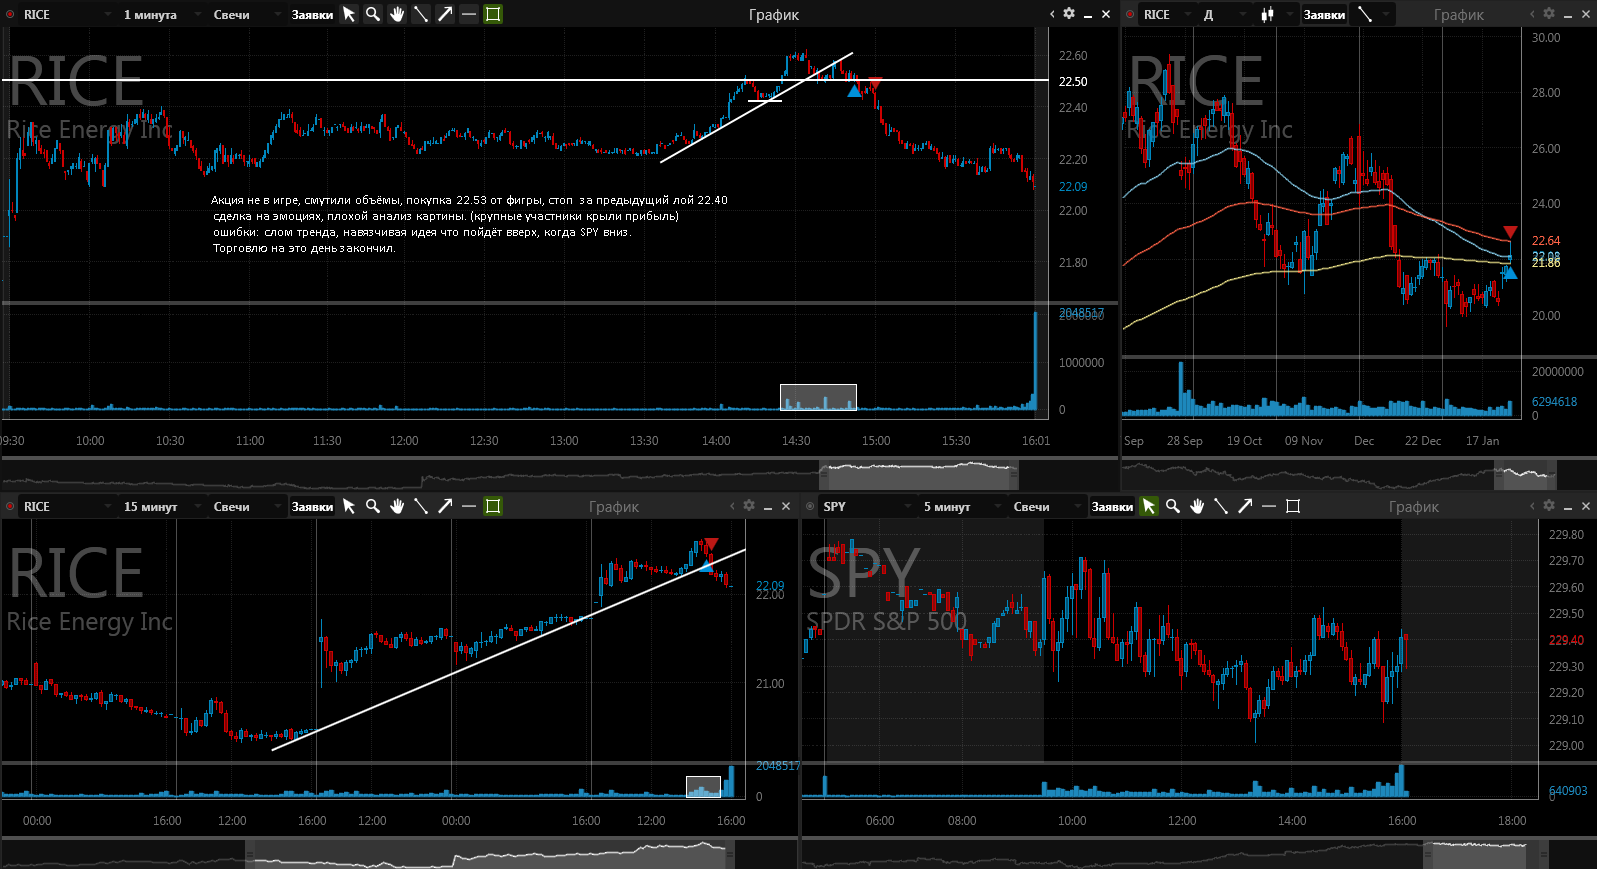Select the pointer tool in the 1-minute RICE chart

pos(349,14)
